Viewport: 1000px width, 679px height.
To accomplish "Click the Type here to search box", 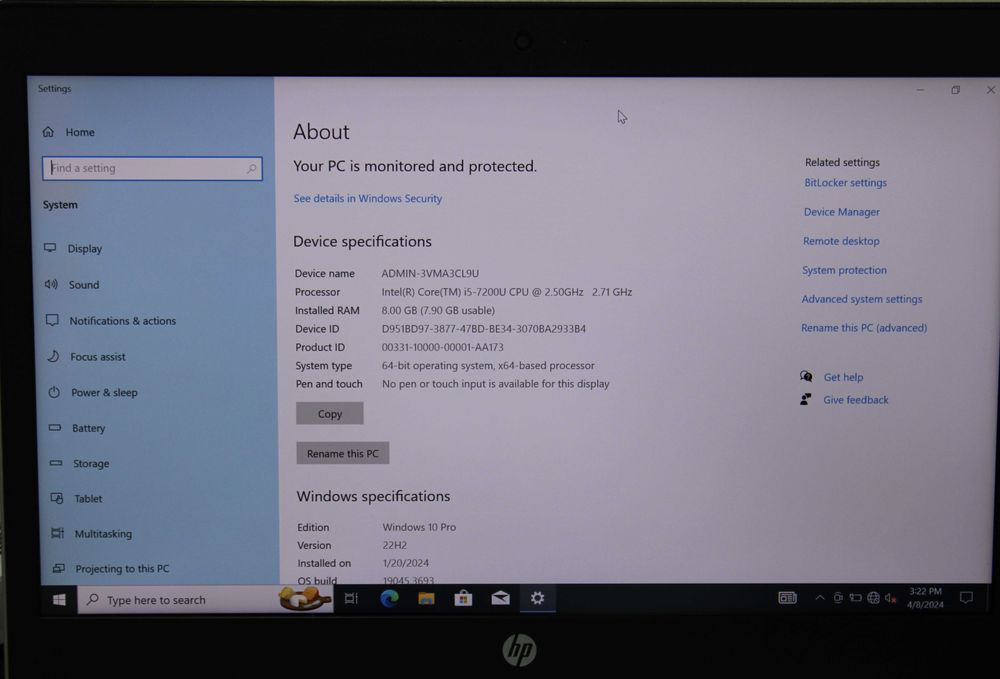I will click(x=205, y=599).
